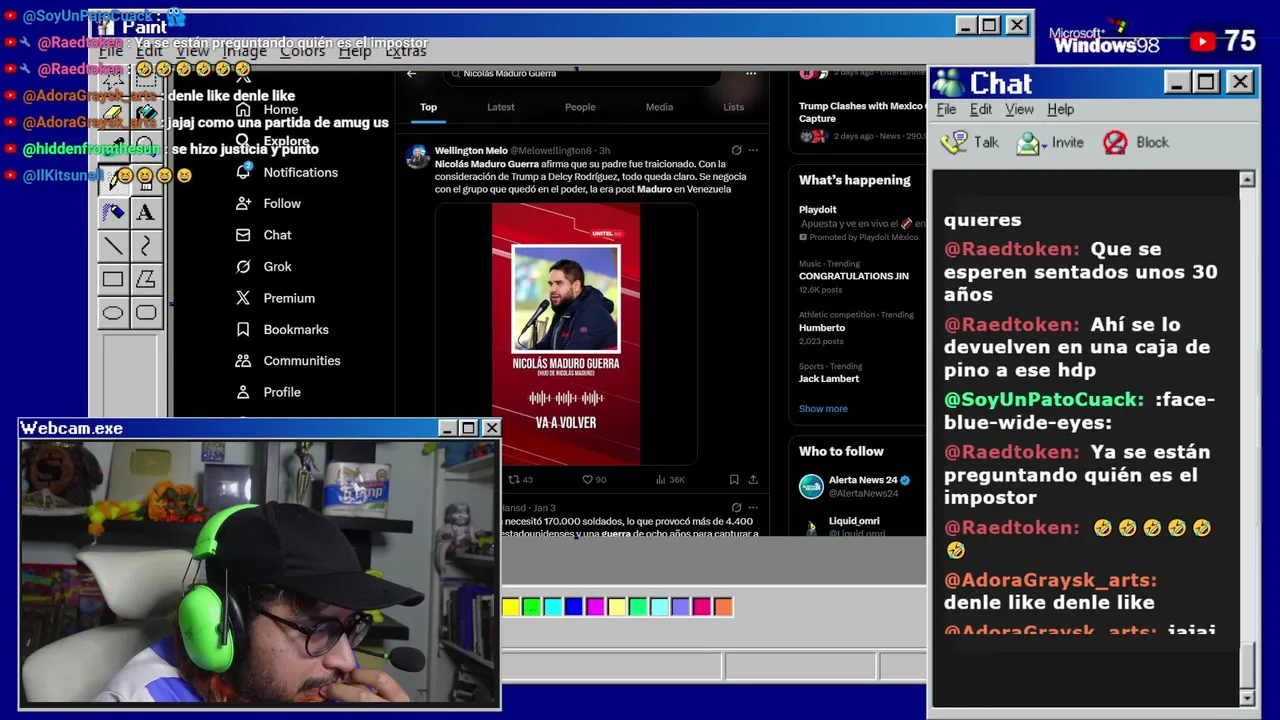Image resolution: width=1280 pixels, height=720 pixels.
Task: Switch to the Lists search tab
Action: coord(734,107)
